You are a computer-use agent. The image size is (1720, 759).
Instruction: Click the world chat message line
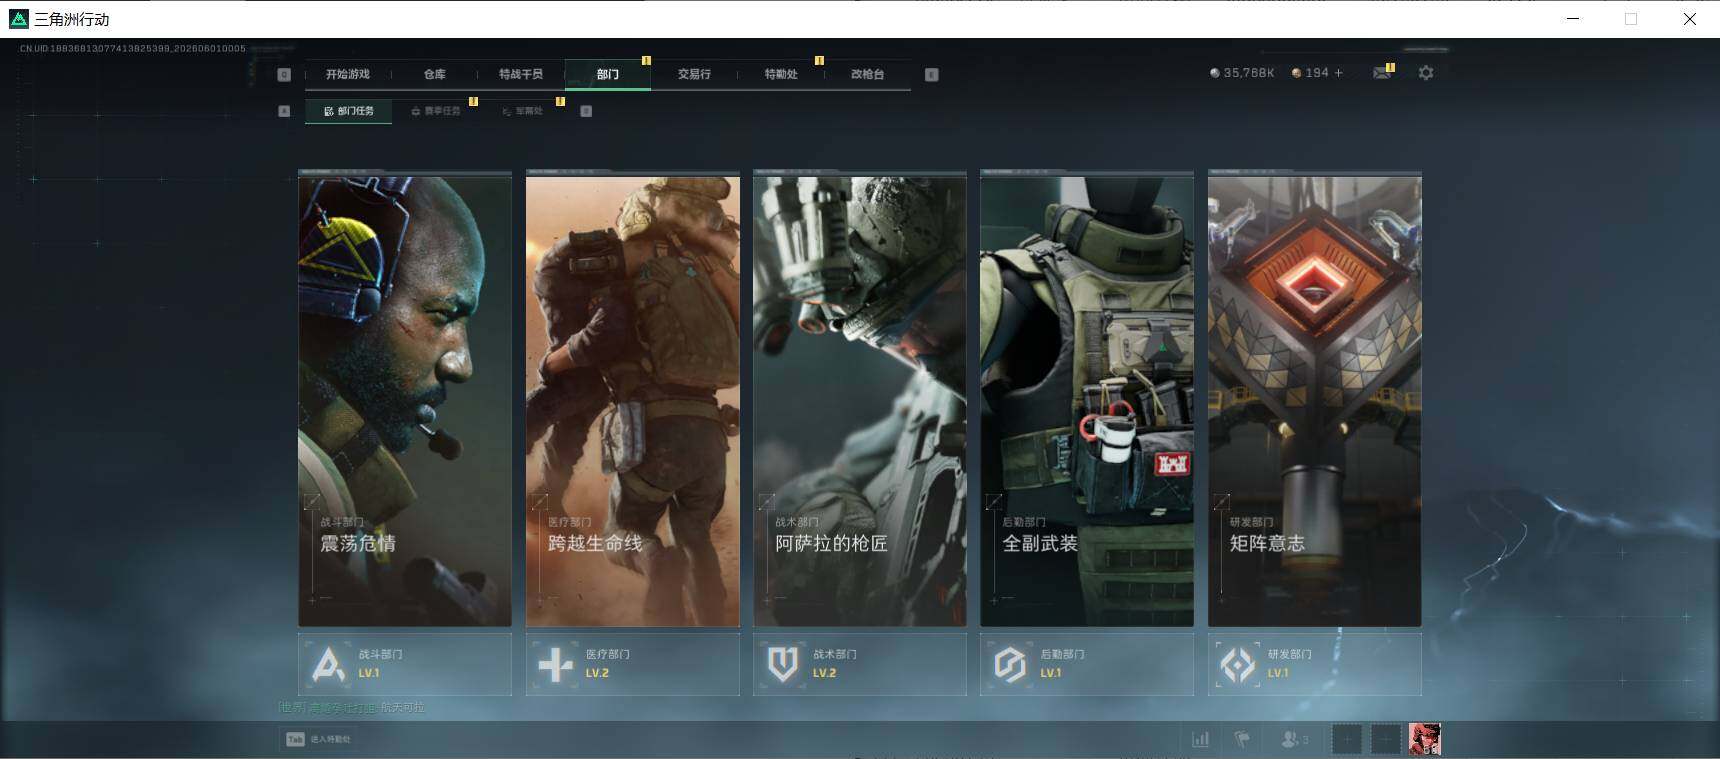point(352,708)
